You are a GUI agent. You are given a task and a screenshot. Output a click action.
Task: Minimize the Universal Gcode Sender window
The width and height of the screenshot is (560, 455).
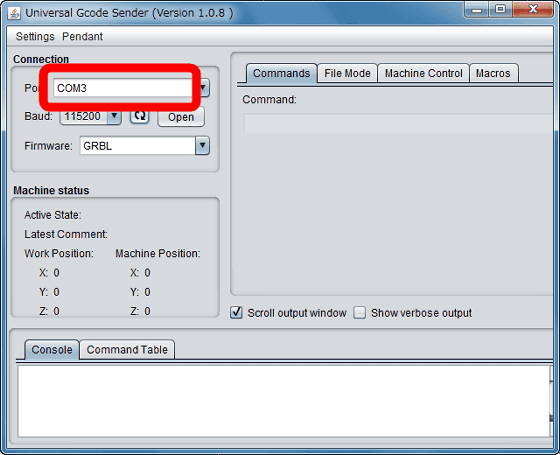(477, 10)
